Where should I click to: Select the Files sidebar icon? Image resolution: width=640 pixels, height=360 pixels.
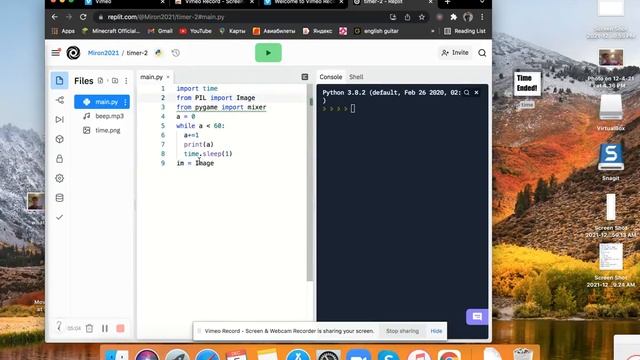tap(60, 80)
